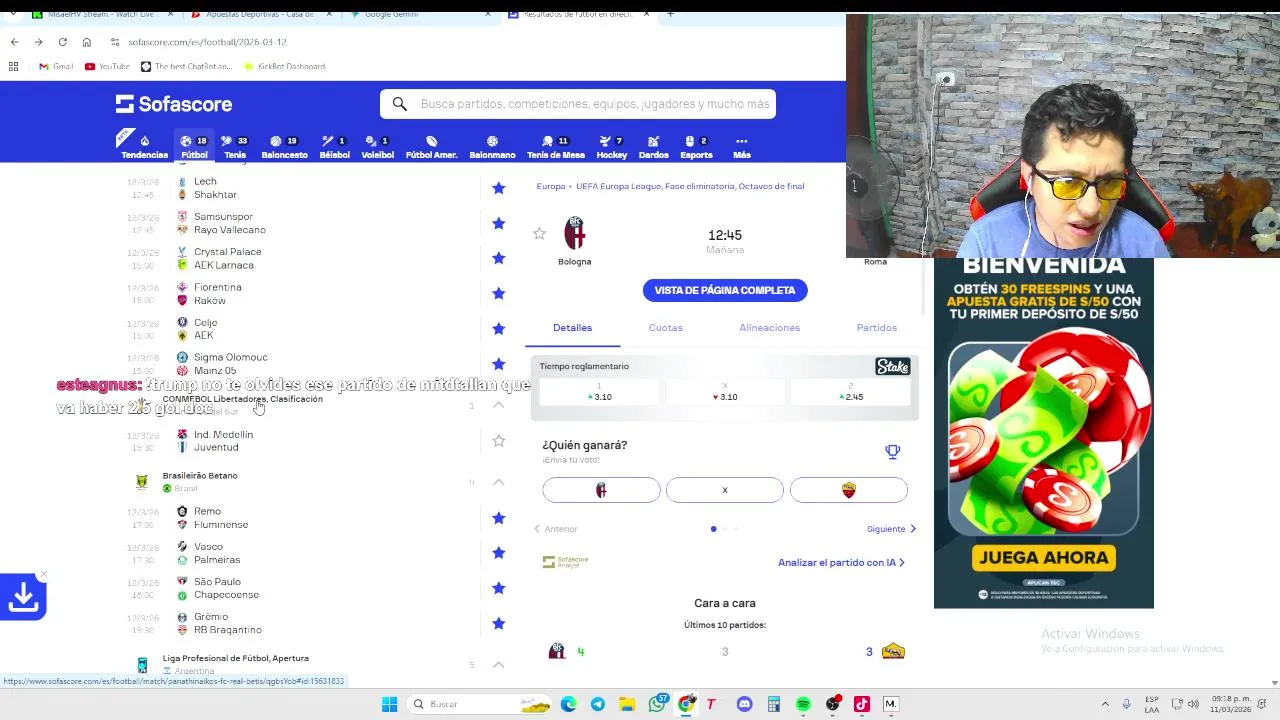This screenshot has height=720, width=1280.
Task: Collapse the Liga Profesional de Fútbol section
Action: (x=498, y=665)
